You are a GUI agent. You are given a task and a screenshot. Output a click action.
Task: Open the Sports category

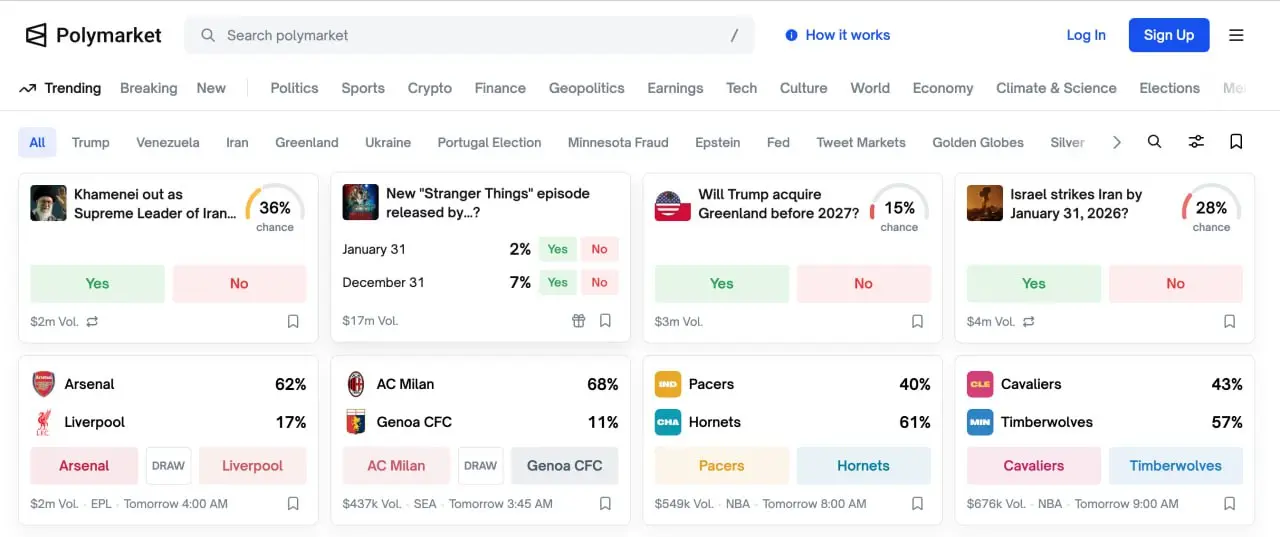point(363,88)
